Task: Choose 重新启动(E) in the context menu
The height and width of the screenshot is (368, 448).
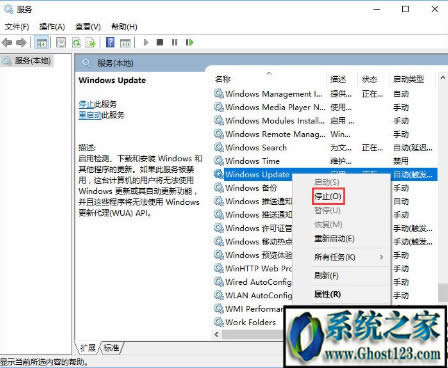Action: pyautogui.click(x=334, y=239)
